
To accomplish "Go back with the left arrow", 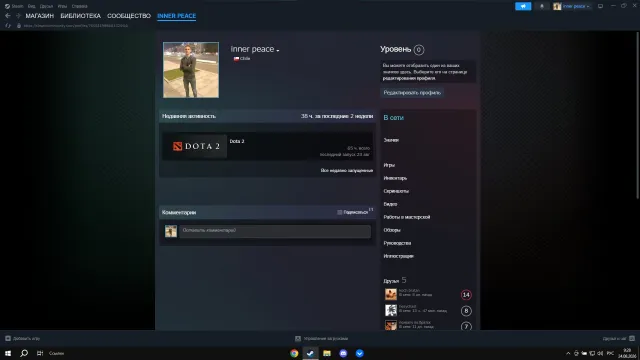I will click(8, 16).
